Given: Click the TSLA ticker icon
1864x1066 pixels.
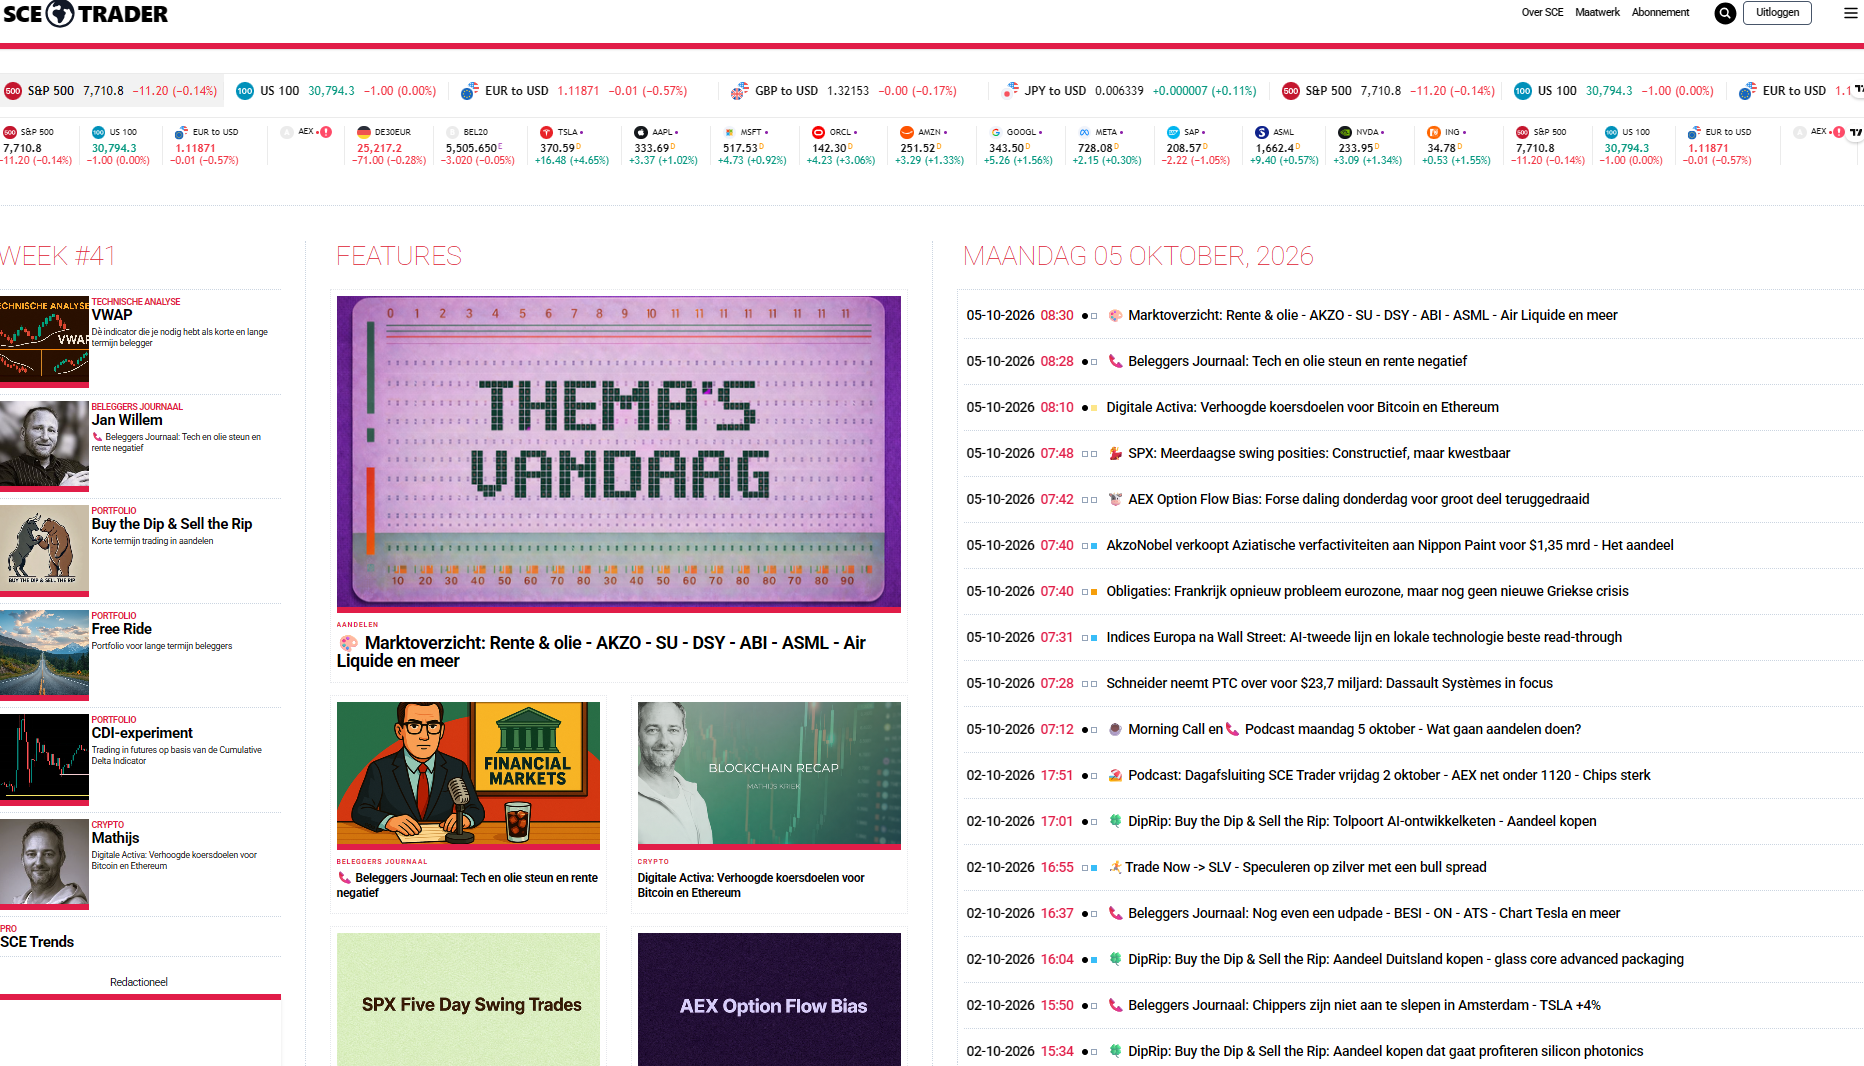Looking at the screenshot, I should pos(546,132).
